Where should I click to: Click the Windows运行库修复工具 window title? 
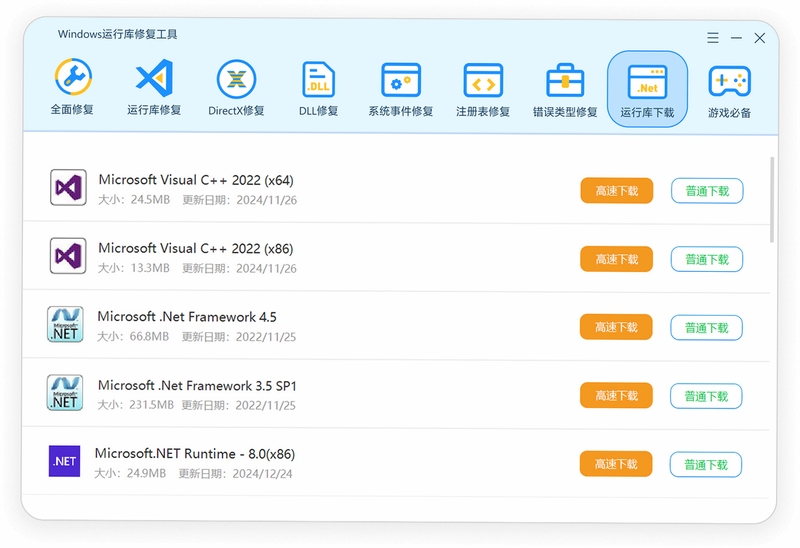coord(117,34)
